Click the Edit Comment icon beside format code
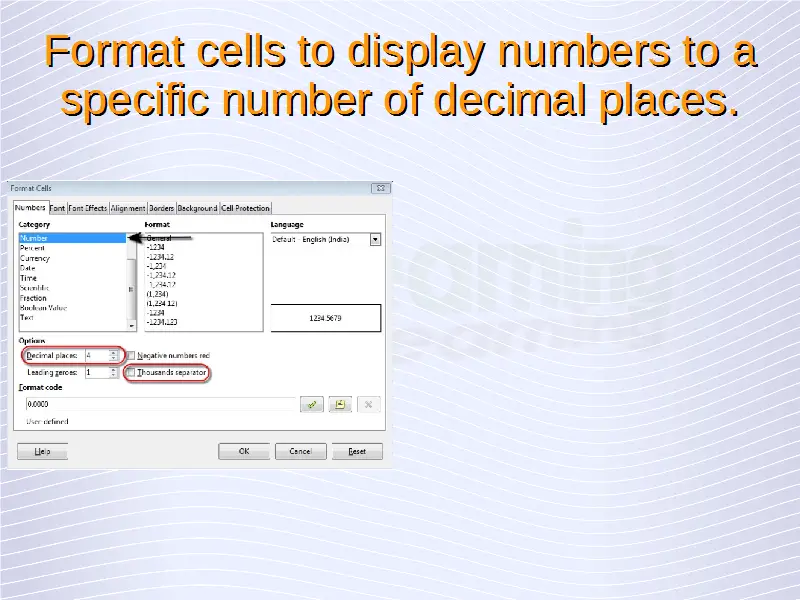Image resolution: width=800 pixels, height=600 pixels. click(x=340, y=404)
